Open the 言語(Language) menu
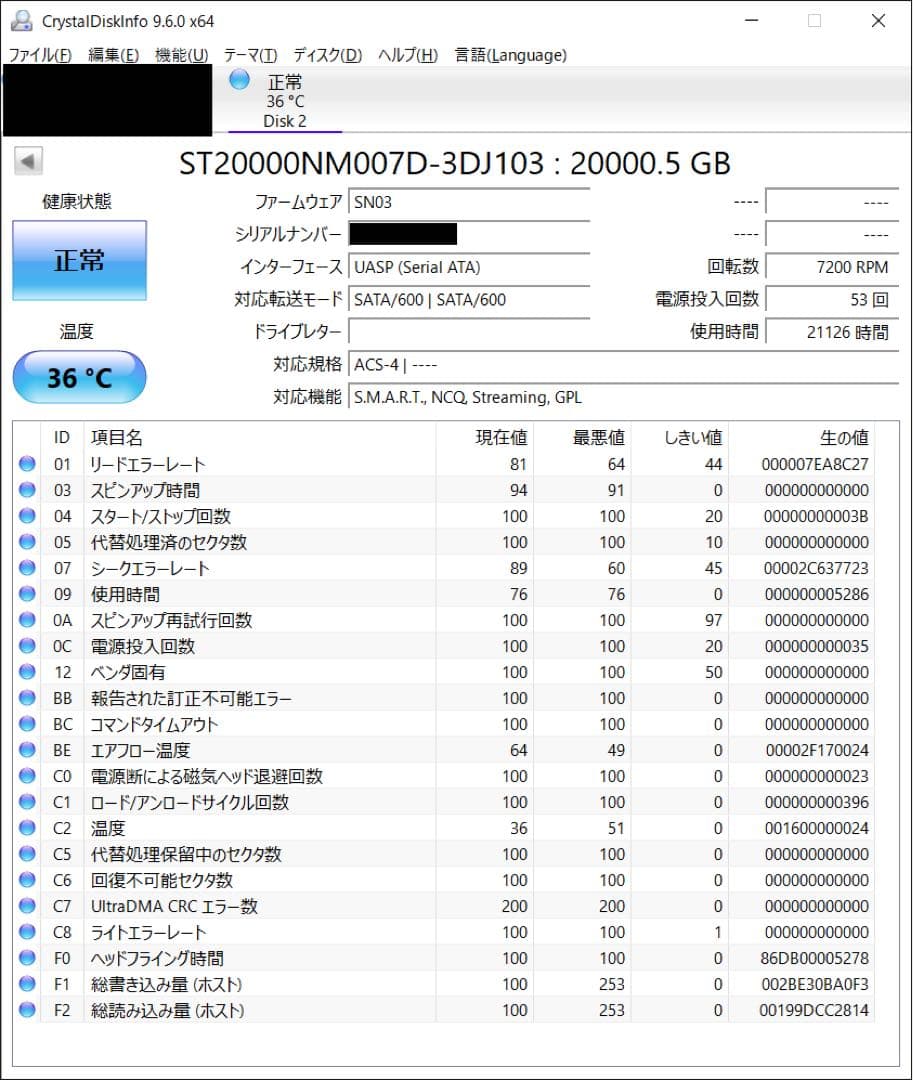 (513, 56)
